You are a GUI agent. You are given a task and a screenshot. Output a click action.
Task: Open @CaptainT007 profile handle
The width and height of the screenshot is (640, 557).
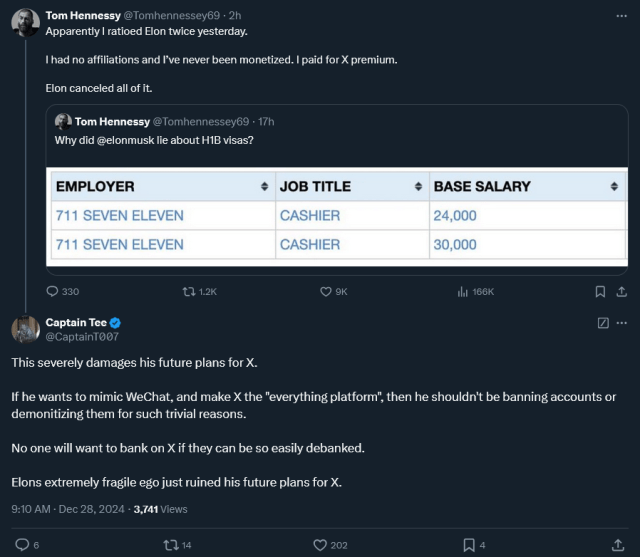click(x=82, y=337)
